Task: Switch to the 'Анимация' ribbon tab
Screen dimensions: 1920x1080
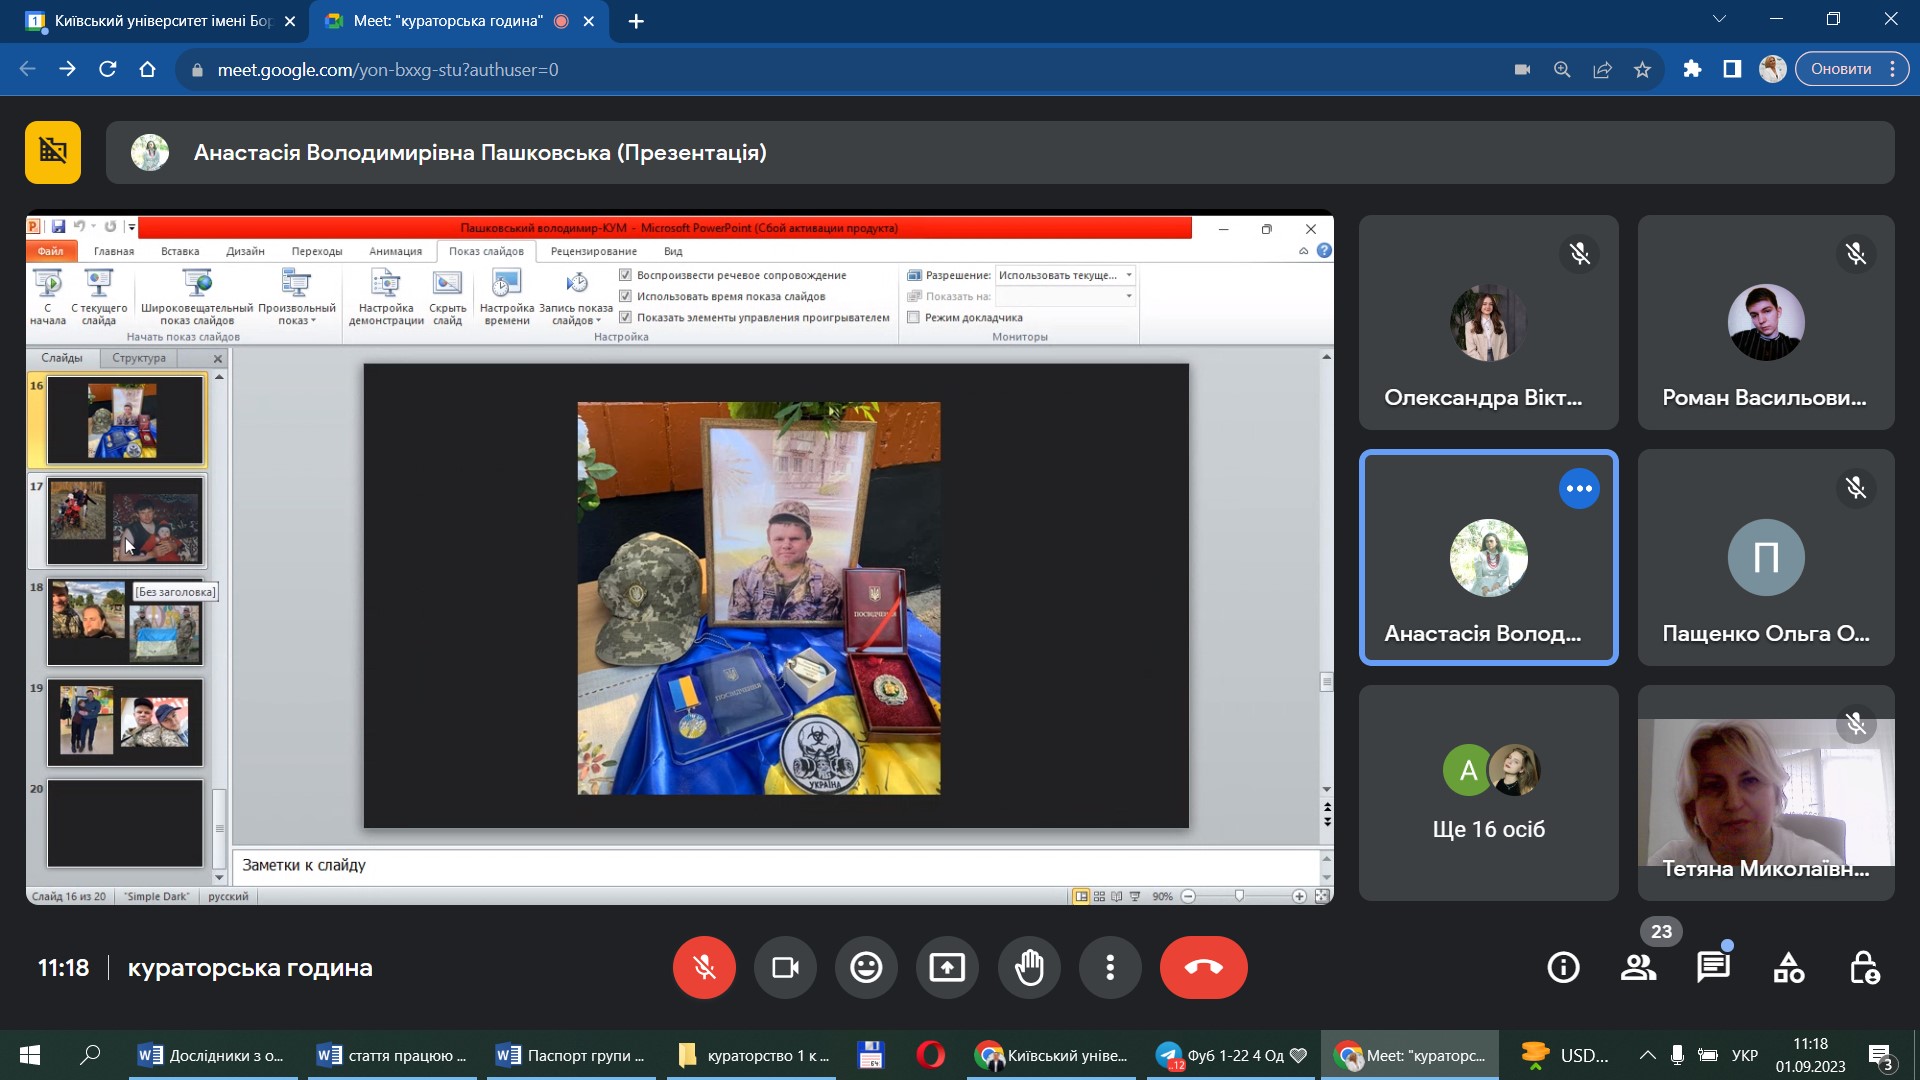Action: pos(395,251)
